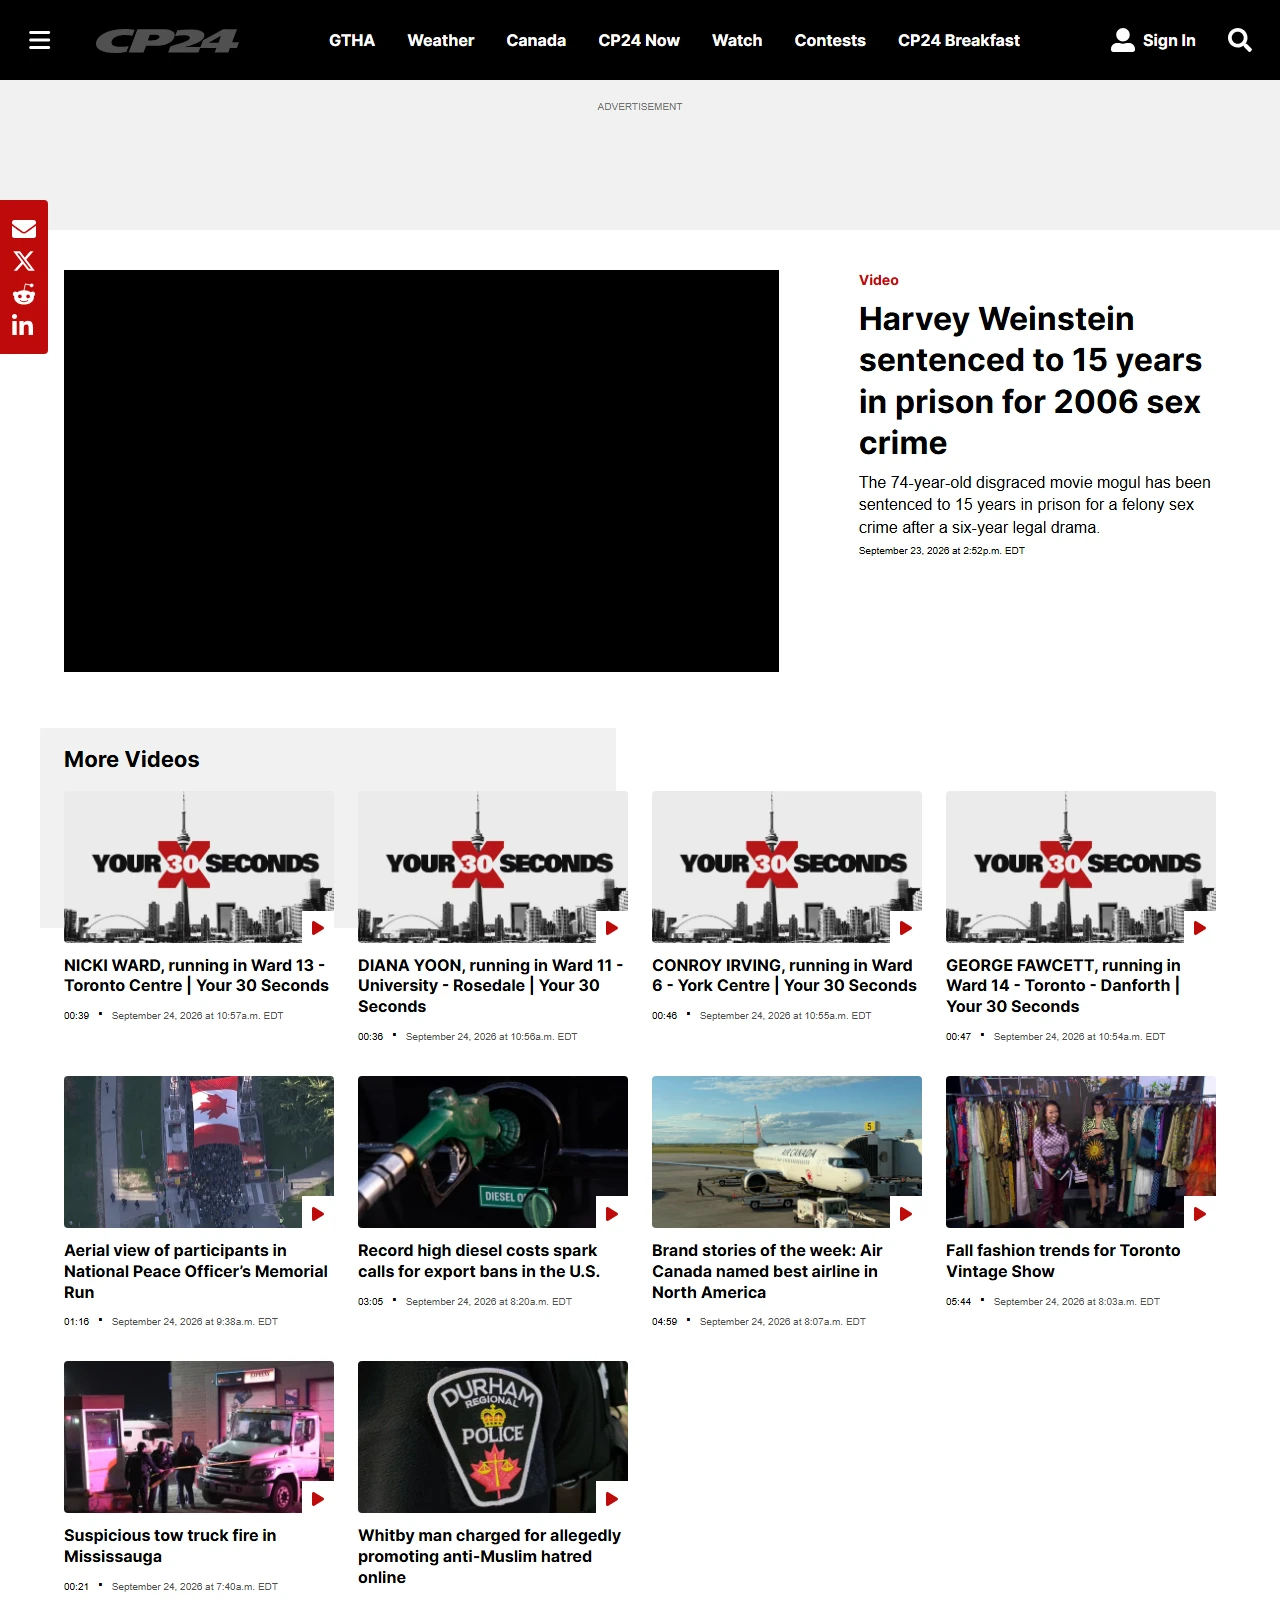
Task: Go to the Canada section
Action: click(536, 40)
